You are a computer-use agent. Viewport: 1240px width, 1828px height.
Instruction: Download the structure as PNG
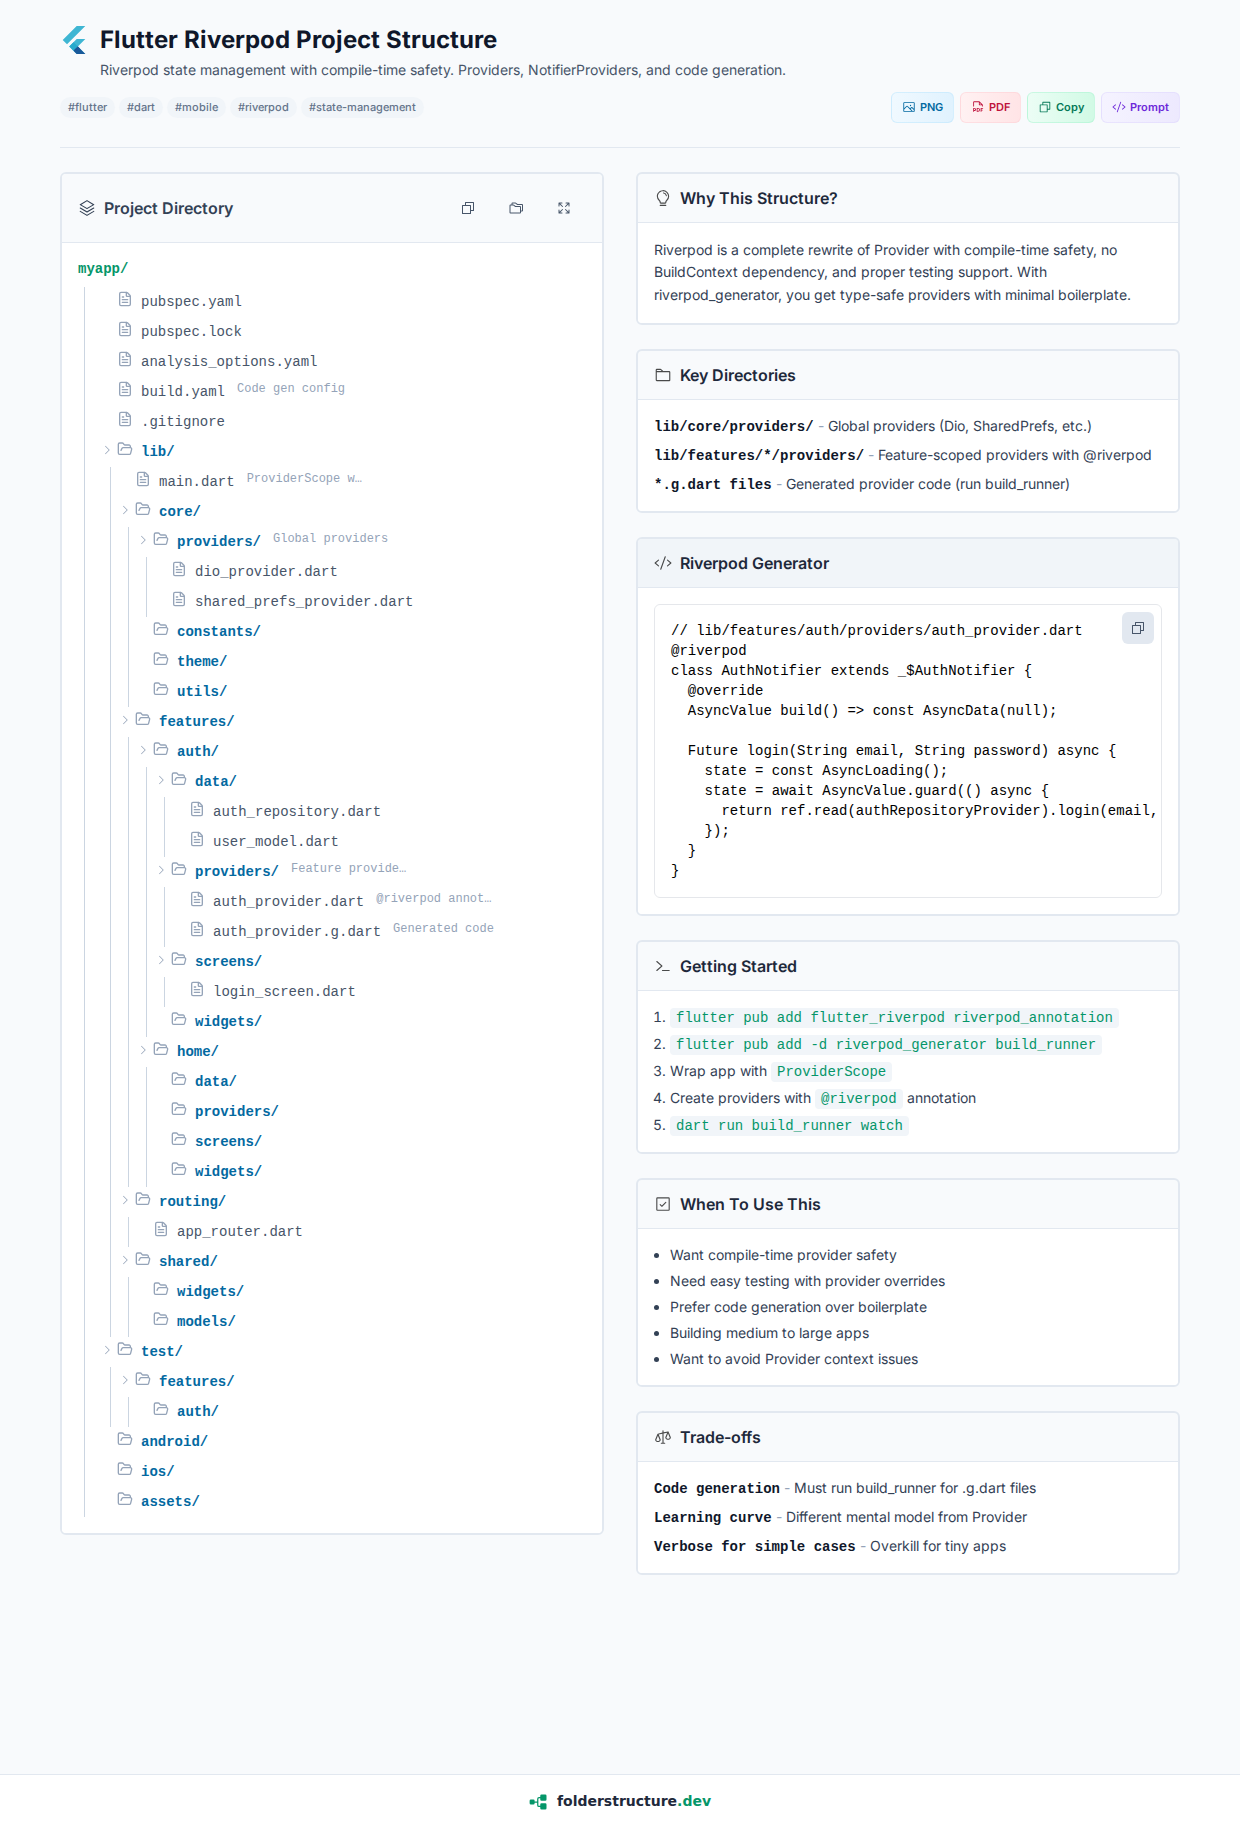pyautogui.click(x=922, y=107)
